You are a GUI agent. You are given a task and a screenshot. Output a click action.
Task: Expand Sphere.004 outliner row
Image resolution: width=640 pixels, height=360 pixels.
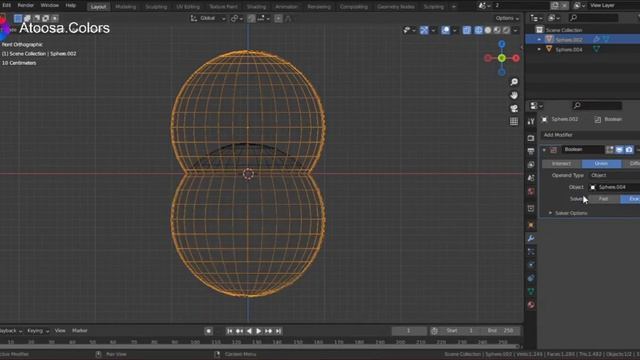click(539, 49)
